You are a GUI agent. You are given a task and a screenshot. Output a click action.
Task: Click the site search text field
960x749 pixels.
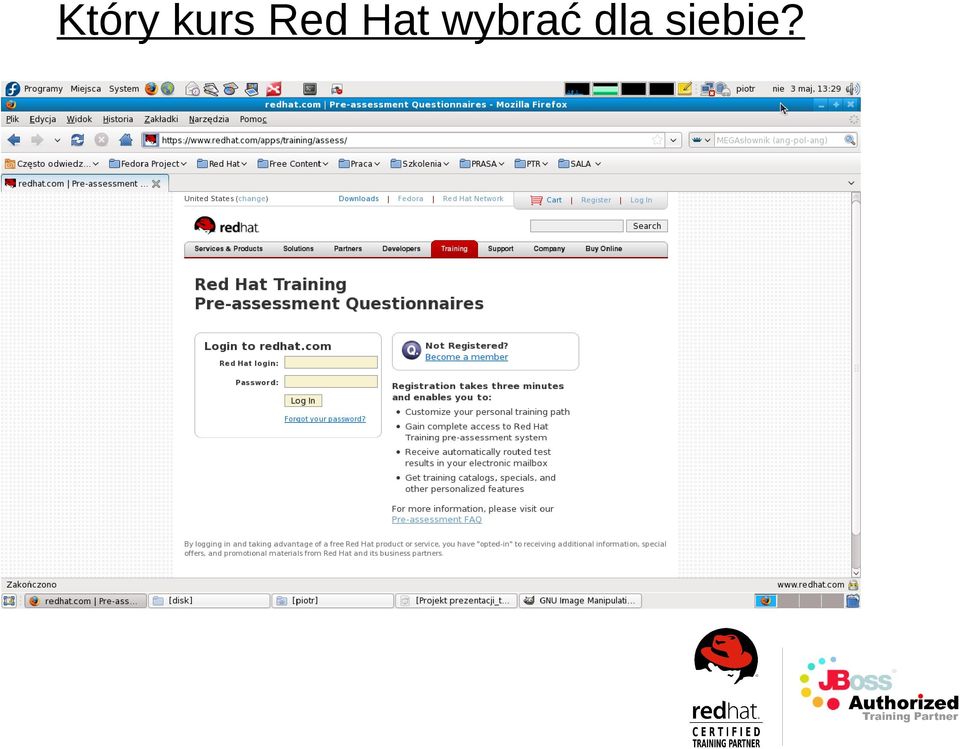(577, 226)
